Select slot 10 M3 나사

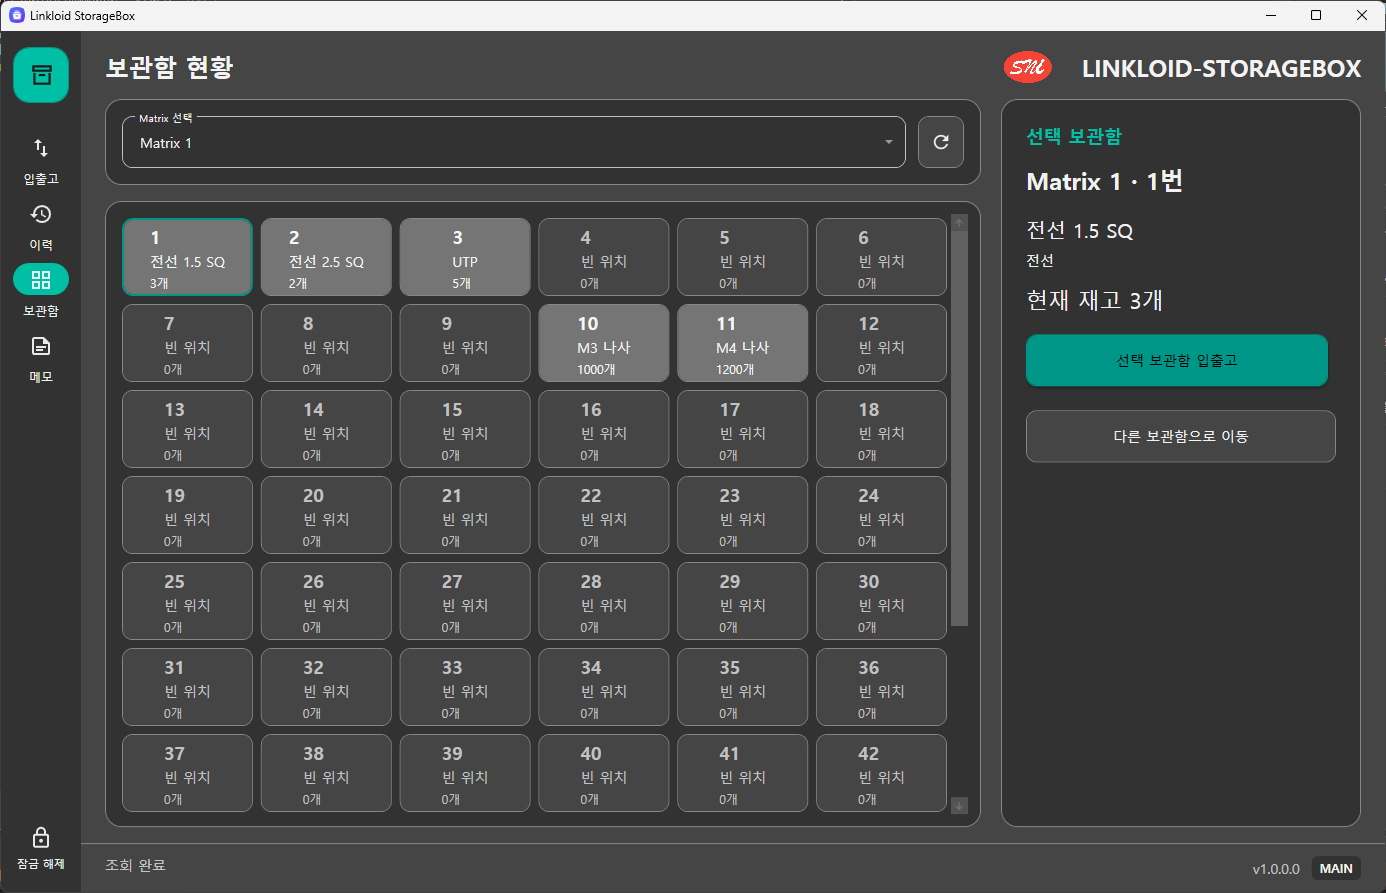(x=604, y=343)
